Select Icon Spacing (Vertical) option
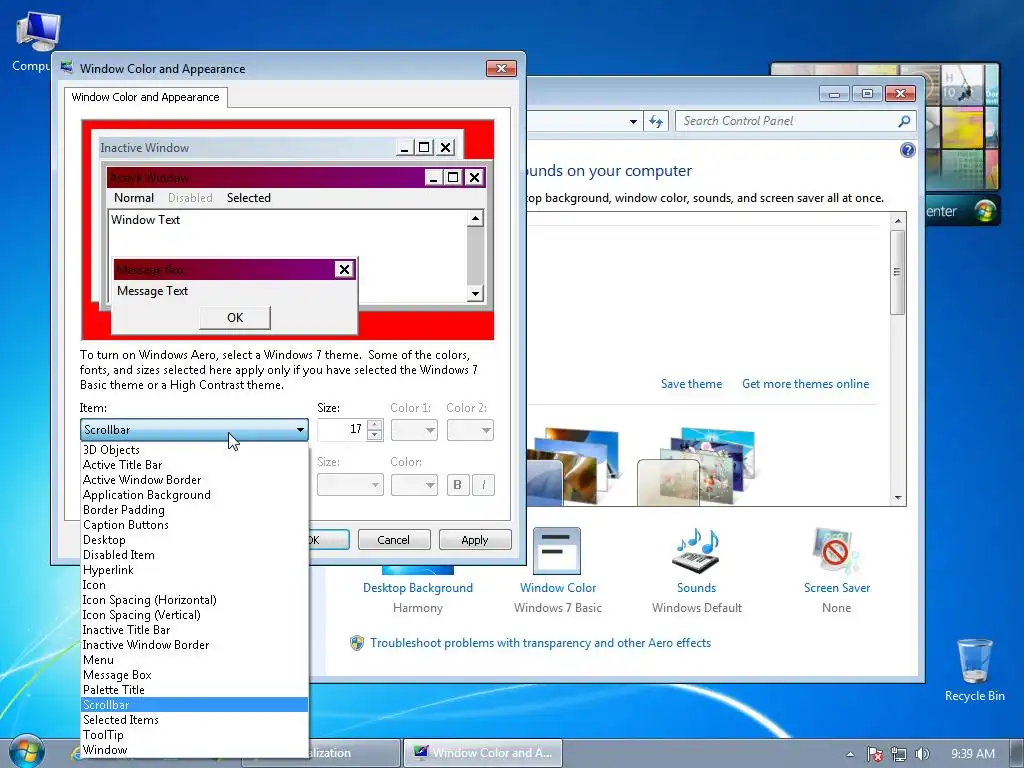This screenshot has width=1024, height=768. tap(194, 615)
